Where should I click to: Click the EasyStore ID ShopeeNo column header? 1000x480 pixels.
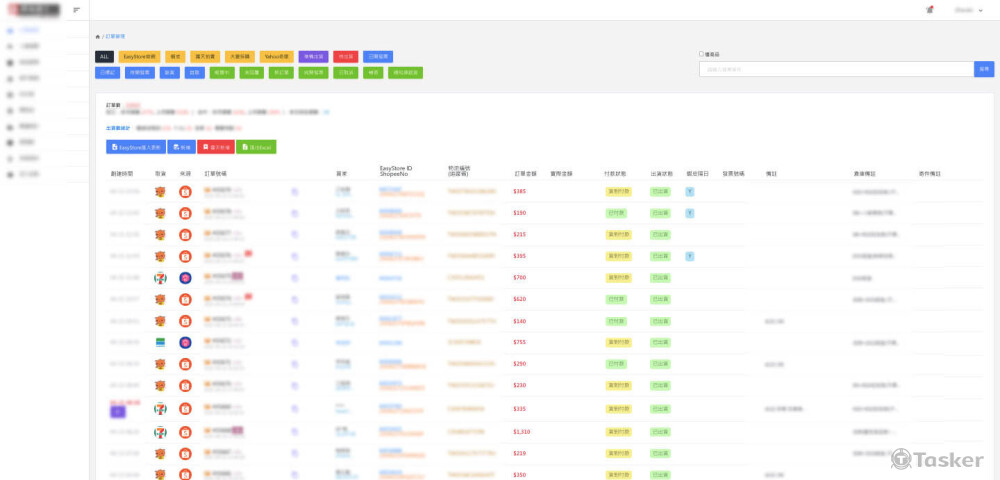pyautogui.click(x=396, y=171)
